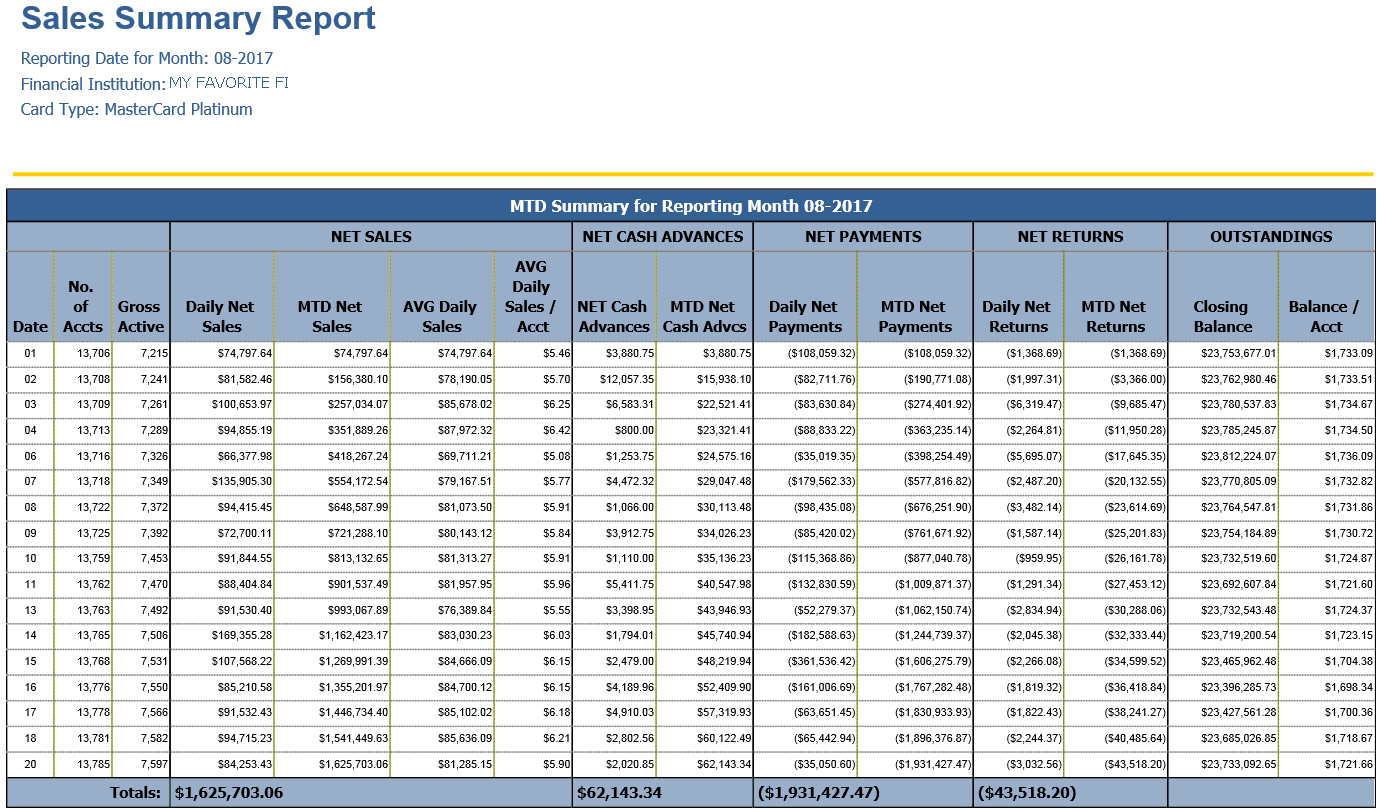Click the Date column header

(31, 296)
